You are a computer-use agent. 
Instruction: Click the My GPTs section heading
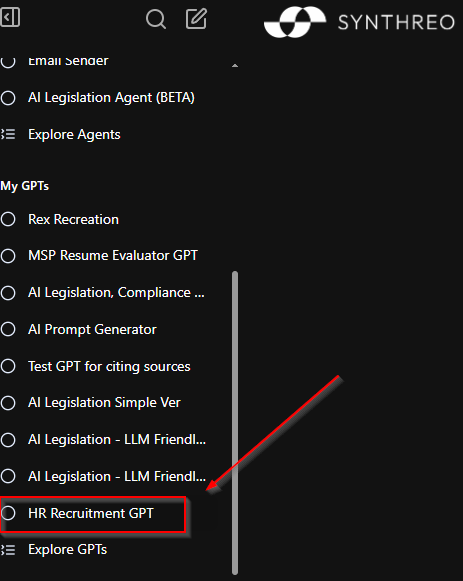(24, 186)
